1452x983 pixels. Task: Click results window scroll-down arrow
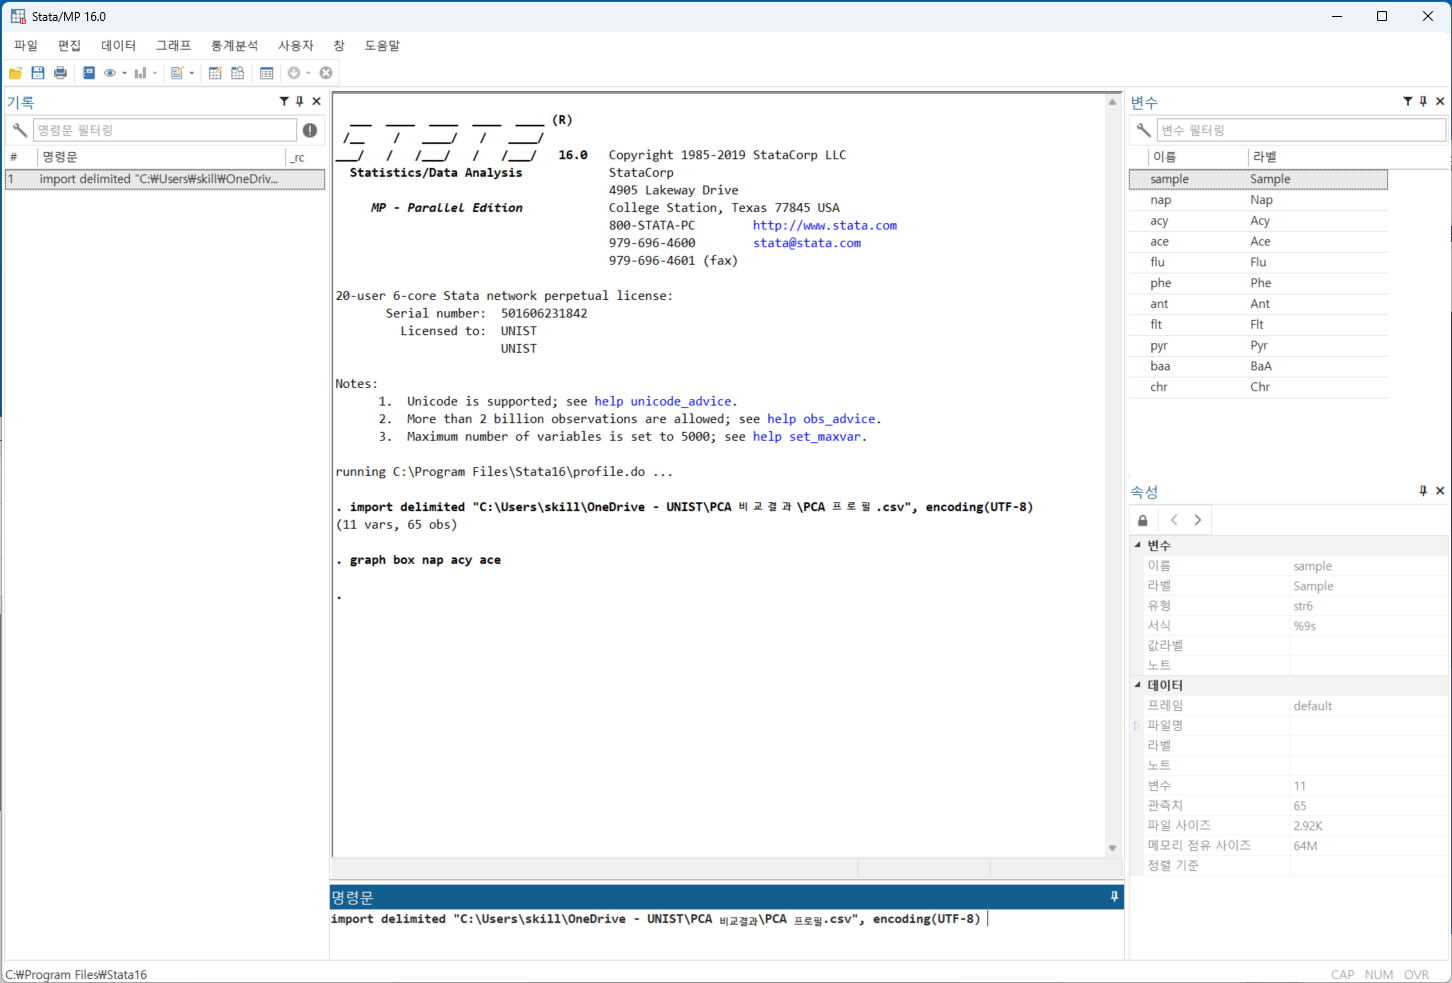(1112, 848)
